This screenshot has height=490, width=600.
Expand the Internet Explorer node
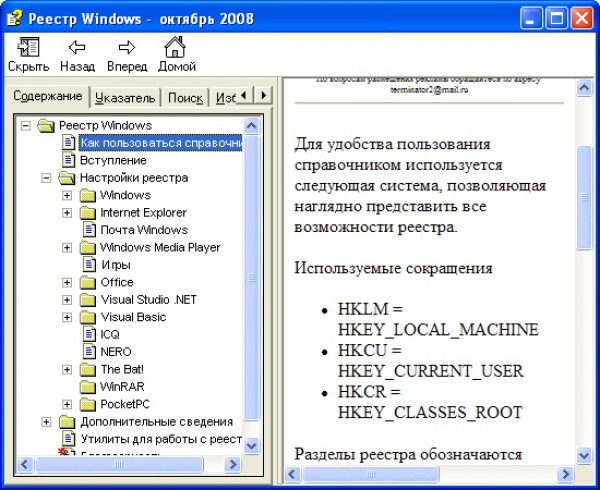coord(67,213)
